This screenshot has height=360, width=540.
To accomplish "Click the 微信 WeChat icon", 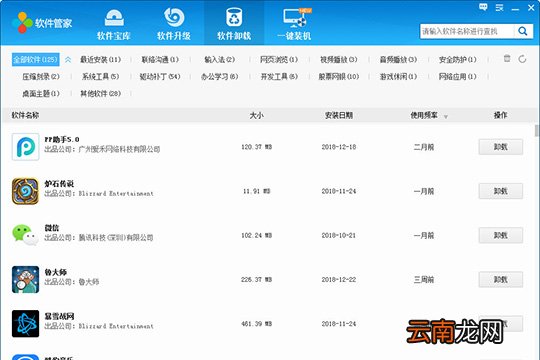I will click(x=25, y=235).
